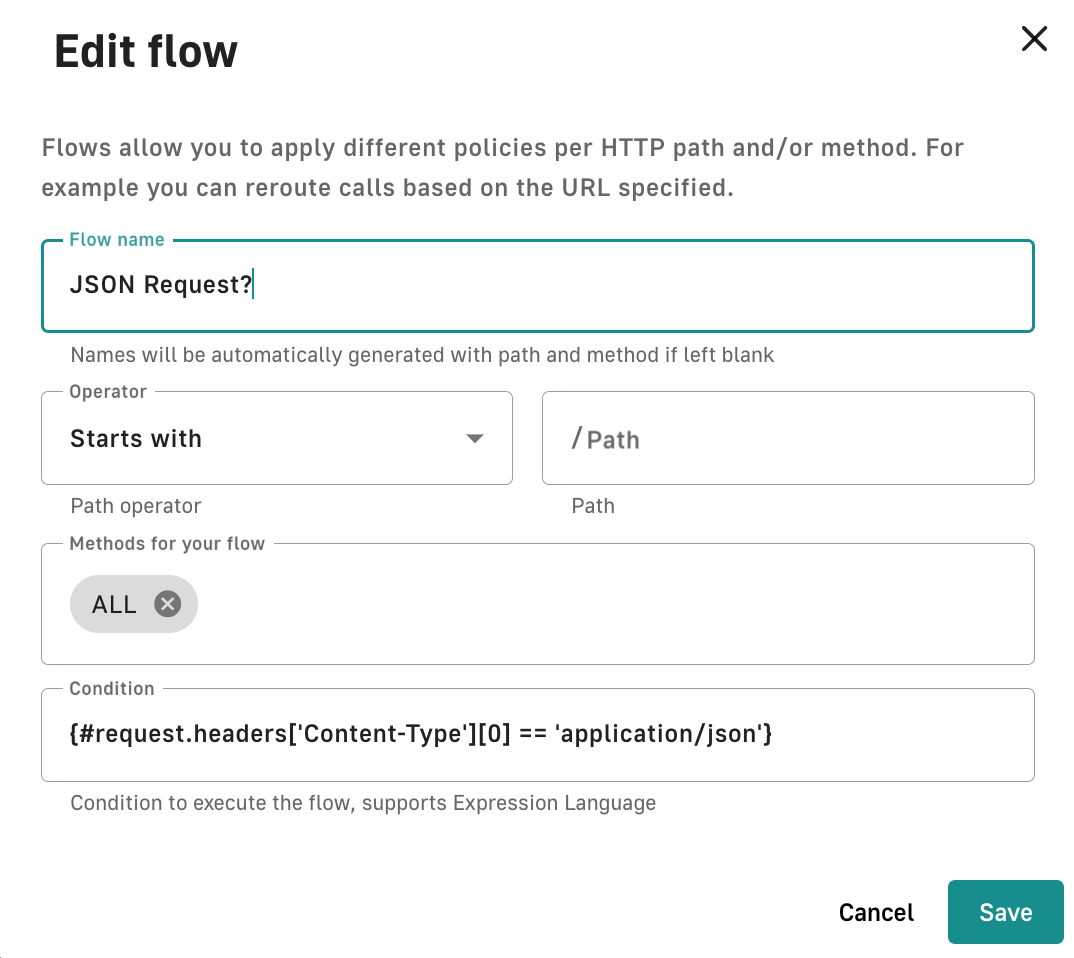This screenshot has width=1074, height=958.
Task: Cancel editing the flow
Action: [x=876, y=913]
